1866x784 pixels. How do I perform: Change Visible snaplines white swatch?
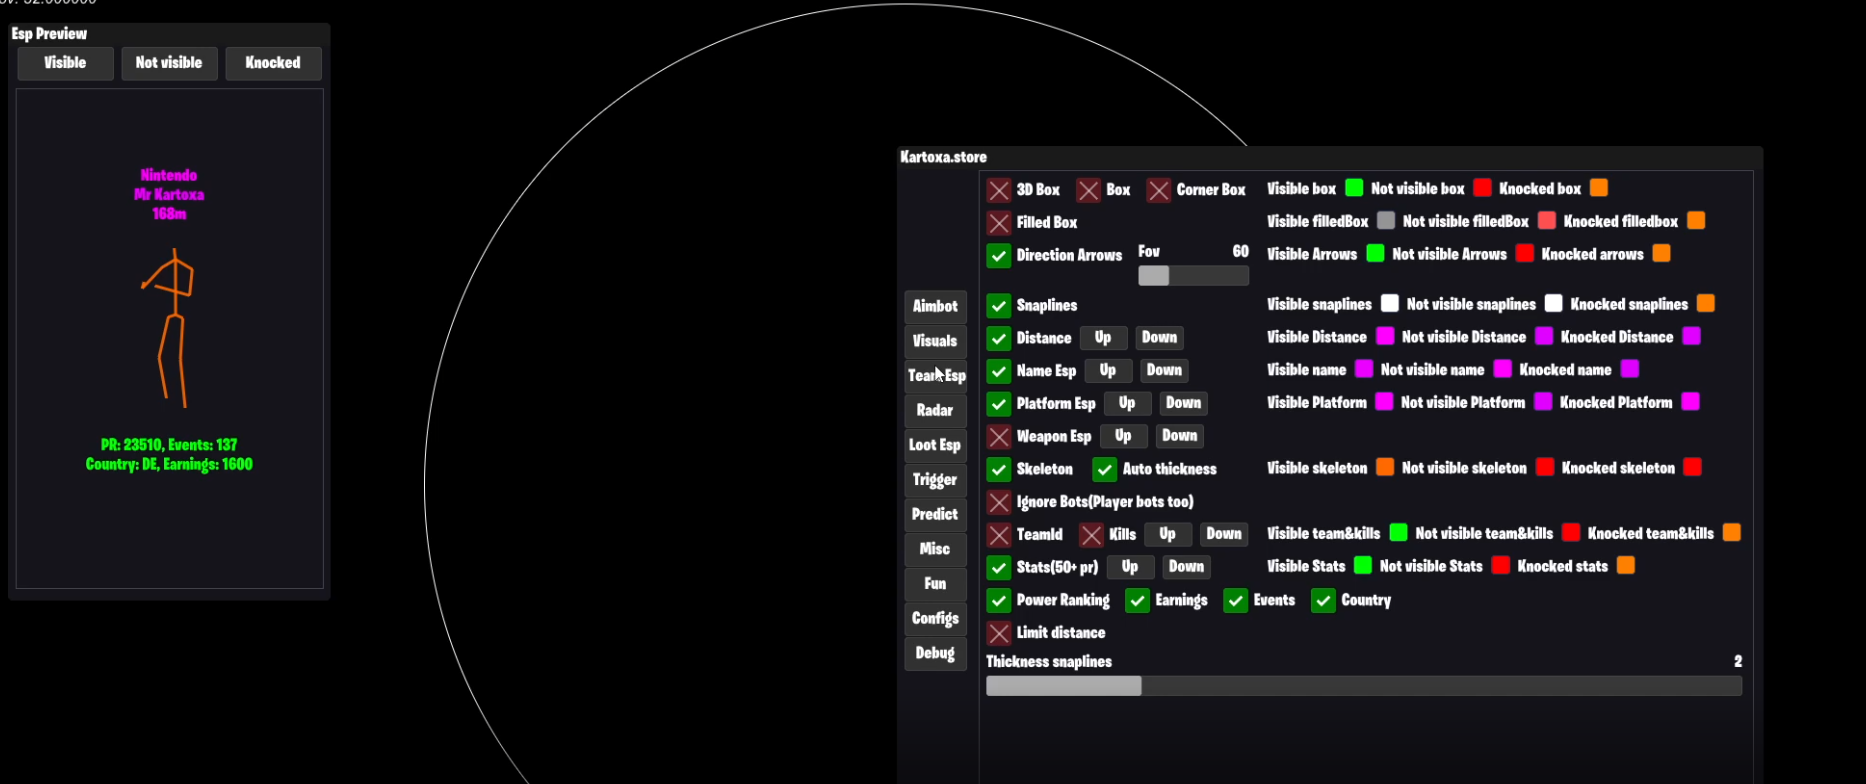pyautogui.click(x=1390, y=303)
